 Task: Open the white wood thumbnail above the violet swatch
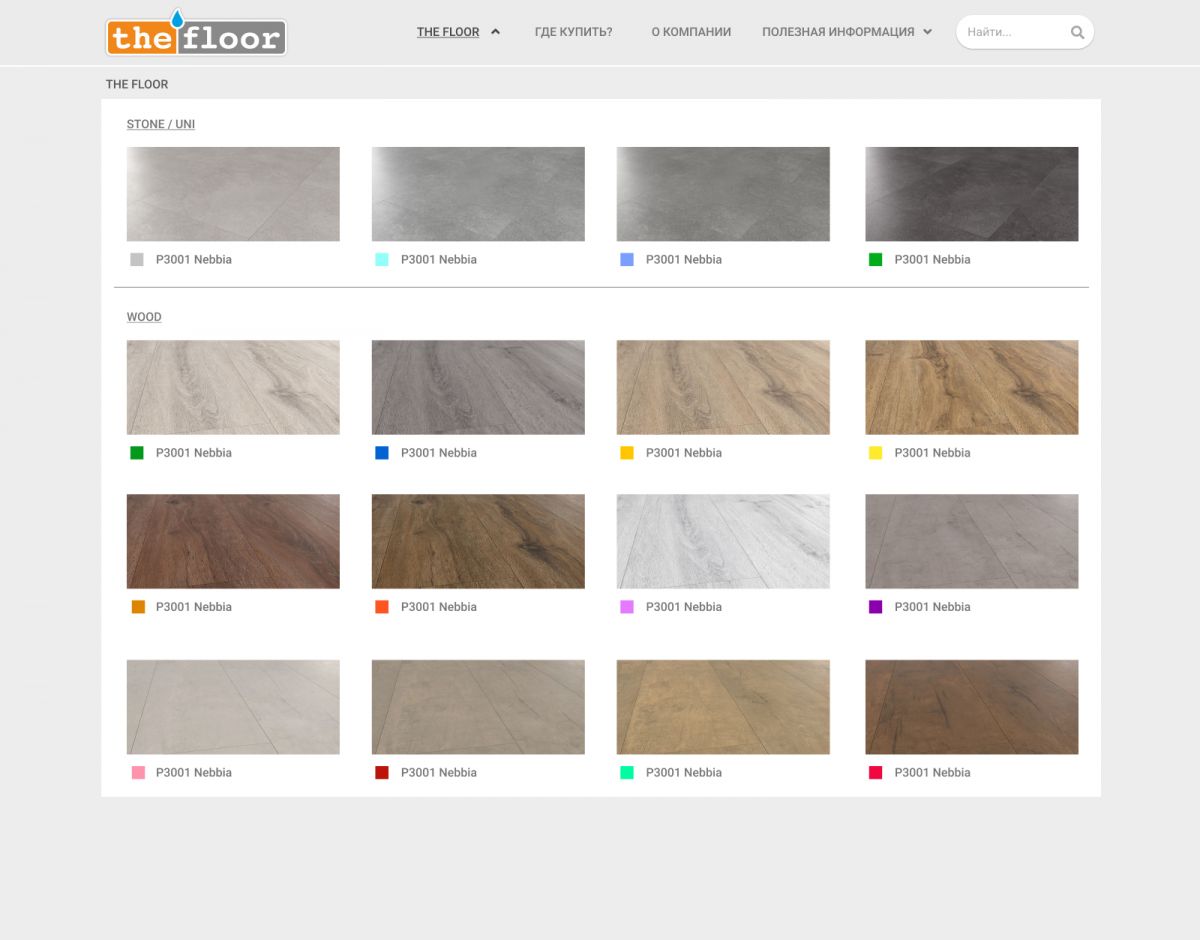[x=723, y=541]
